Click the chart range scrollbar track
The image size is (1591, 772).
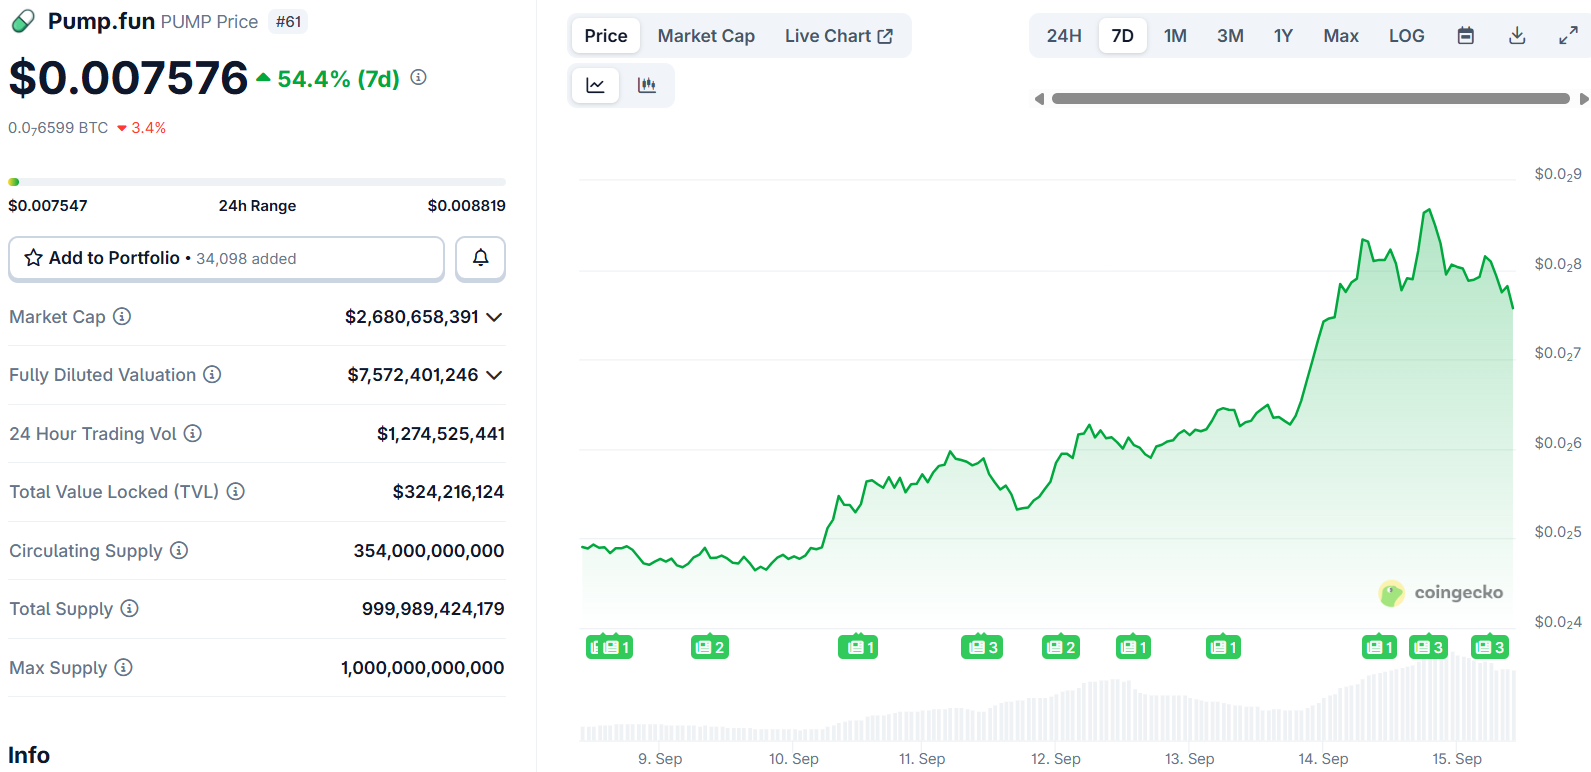tap(1311, 99)
